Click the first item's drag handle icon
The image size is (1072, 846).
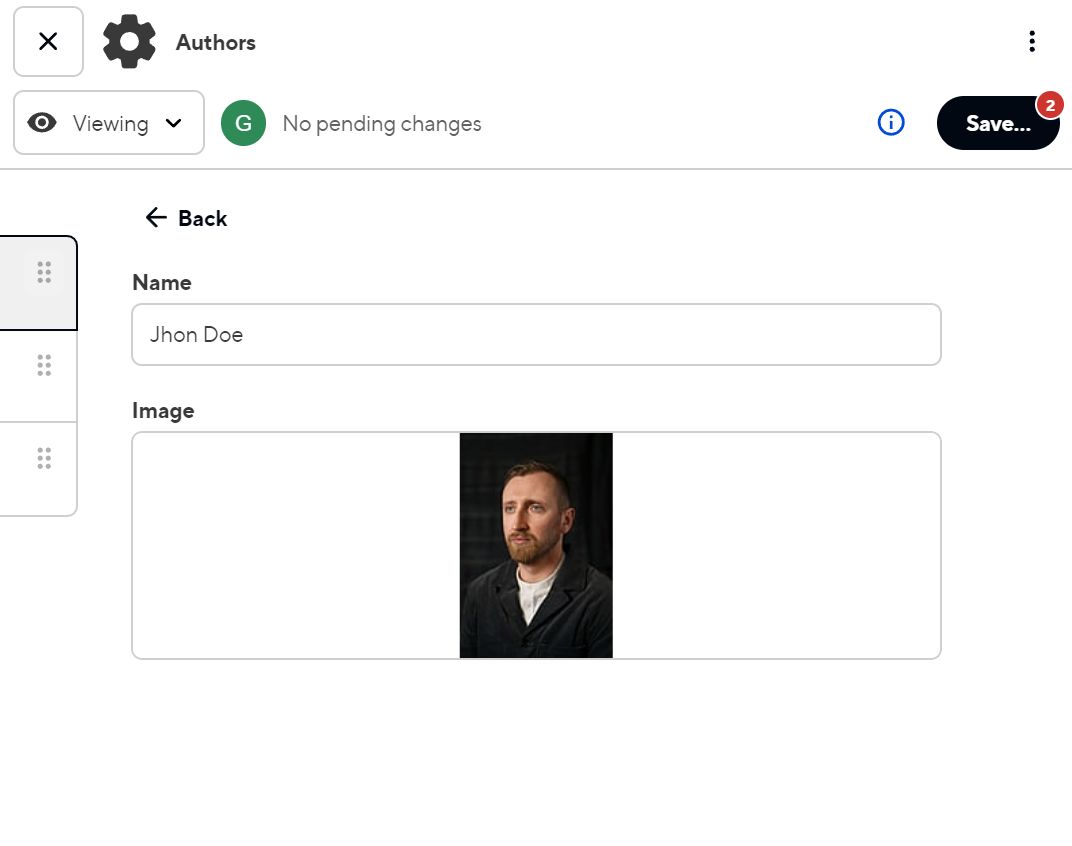click(x=44, y=272)
